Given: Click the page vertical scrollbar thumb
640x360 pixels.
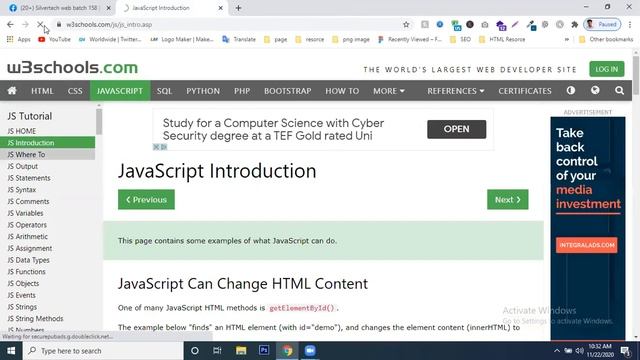Looking at the screenshot, I should 636,75.
